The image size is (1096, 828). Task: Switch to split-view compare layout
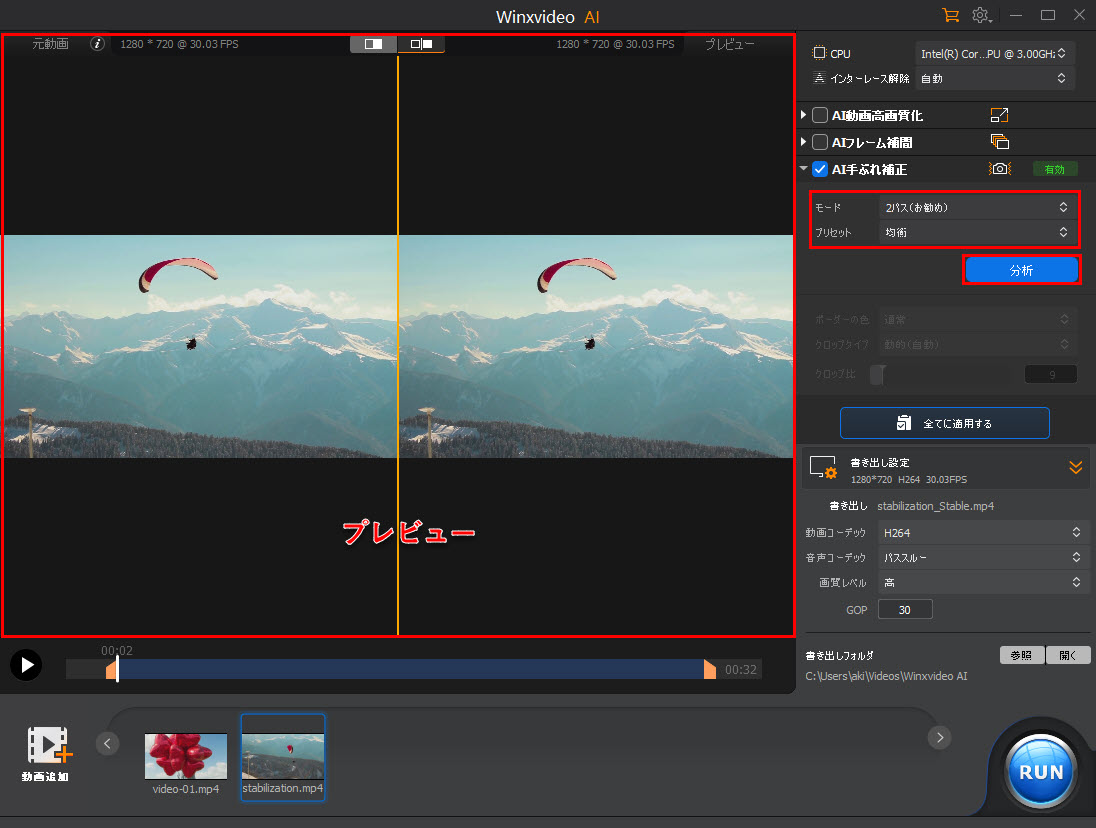(x=421, y=44)
